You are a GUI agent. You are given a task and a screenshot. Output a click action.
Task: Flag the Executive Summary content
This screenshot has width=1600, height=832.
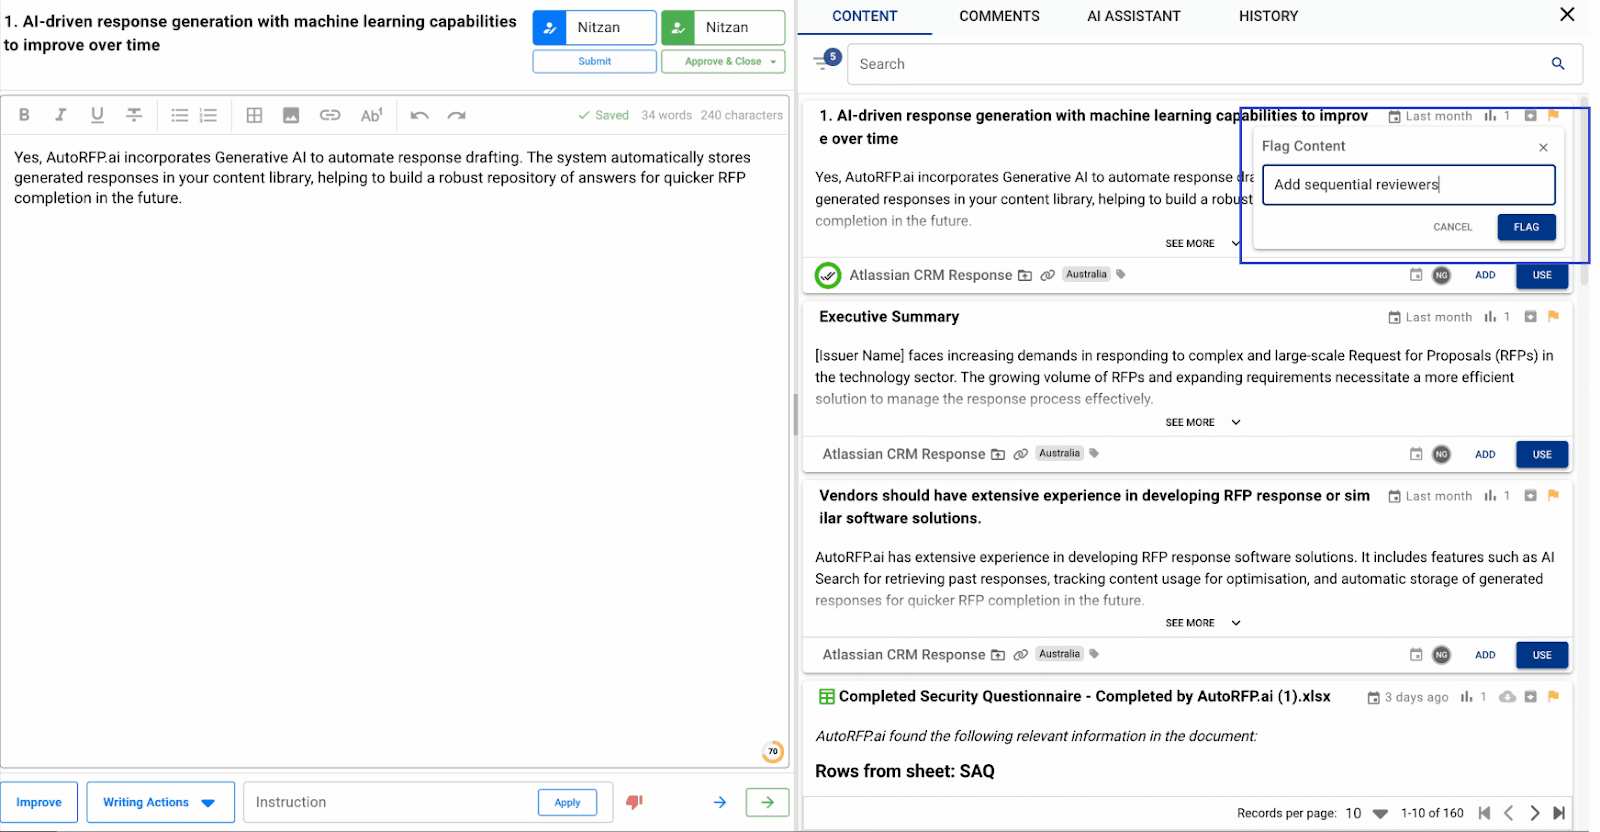tap(1553, 316)
